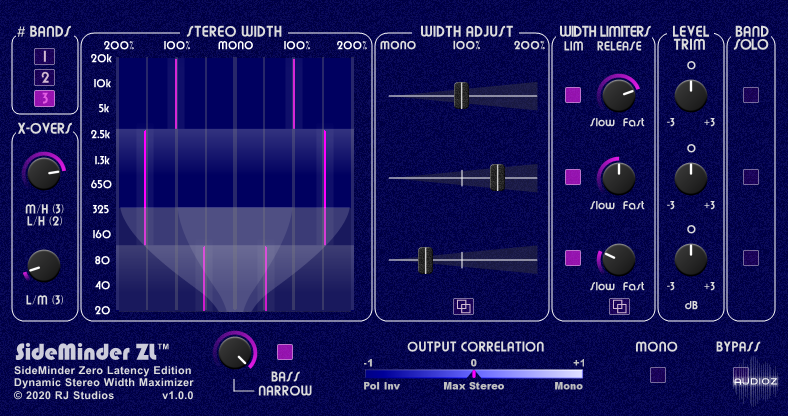
Task: Toggle the low band width limiter
Action: point(573,258)
